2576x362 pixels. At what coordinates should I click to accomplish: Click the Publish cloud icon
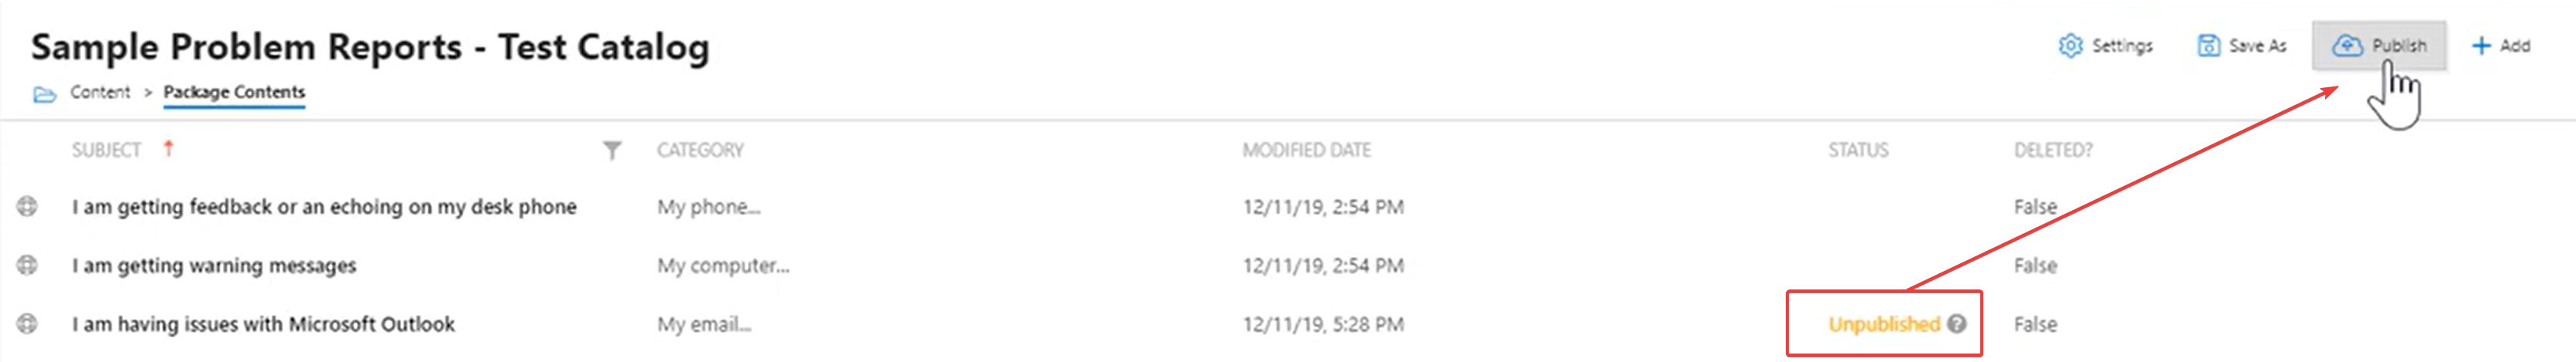[x=2347, y=45]
